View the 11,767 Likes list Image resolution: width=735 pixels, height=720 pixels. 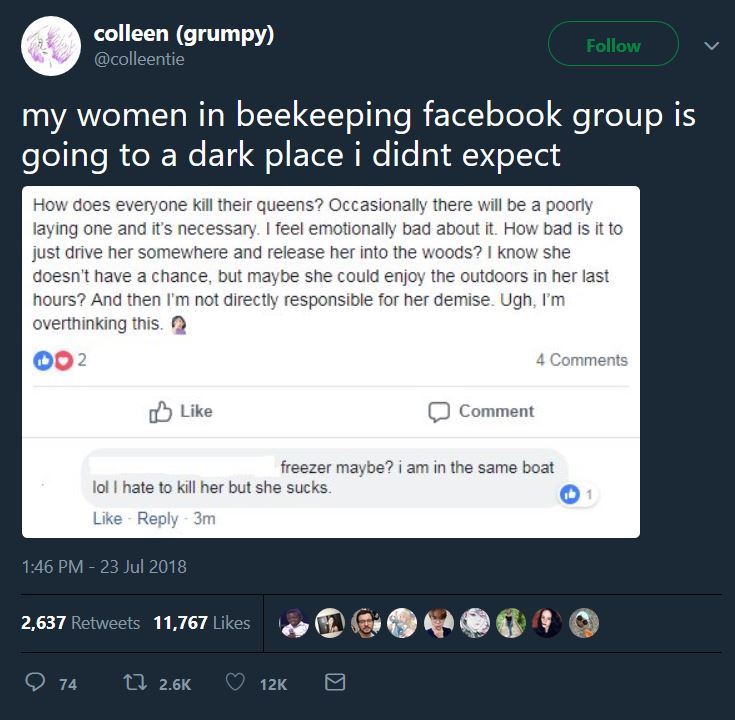coord(201,622)
